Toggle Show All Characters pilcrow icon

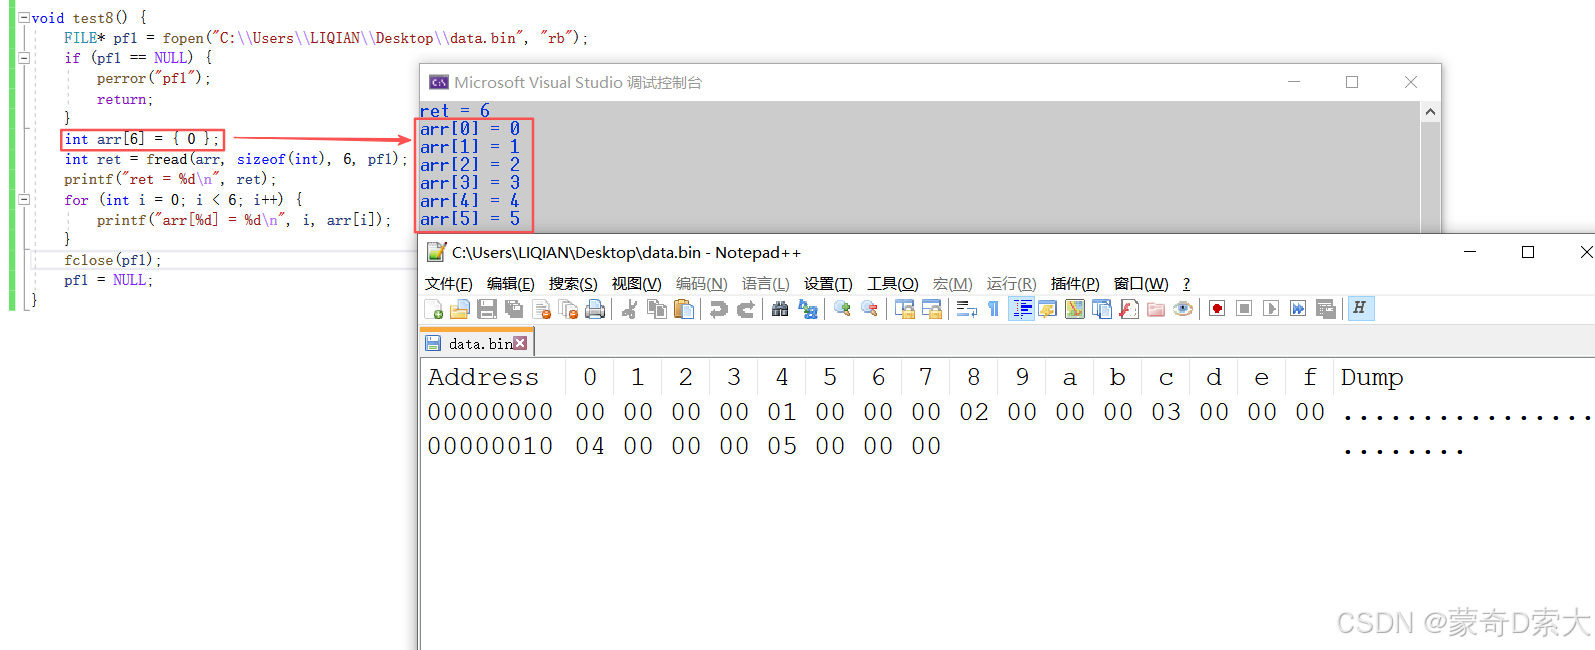(x=993, y=309)
